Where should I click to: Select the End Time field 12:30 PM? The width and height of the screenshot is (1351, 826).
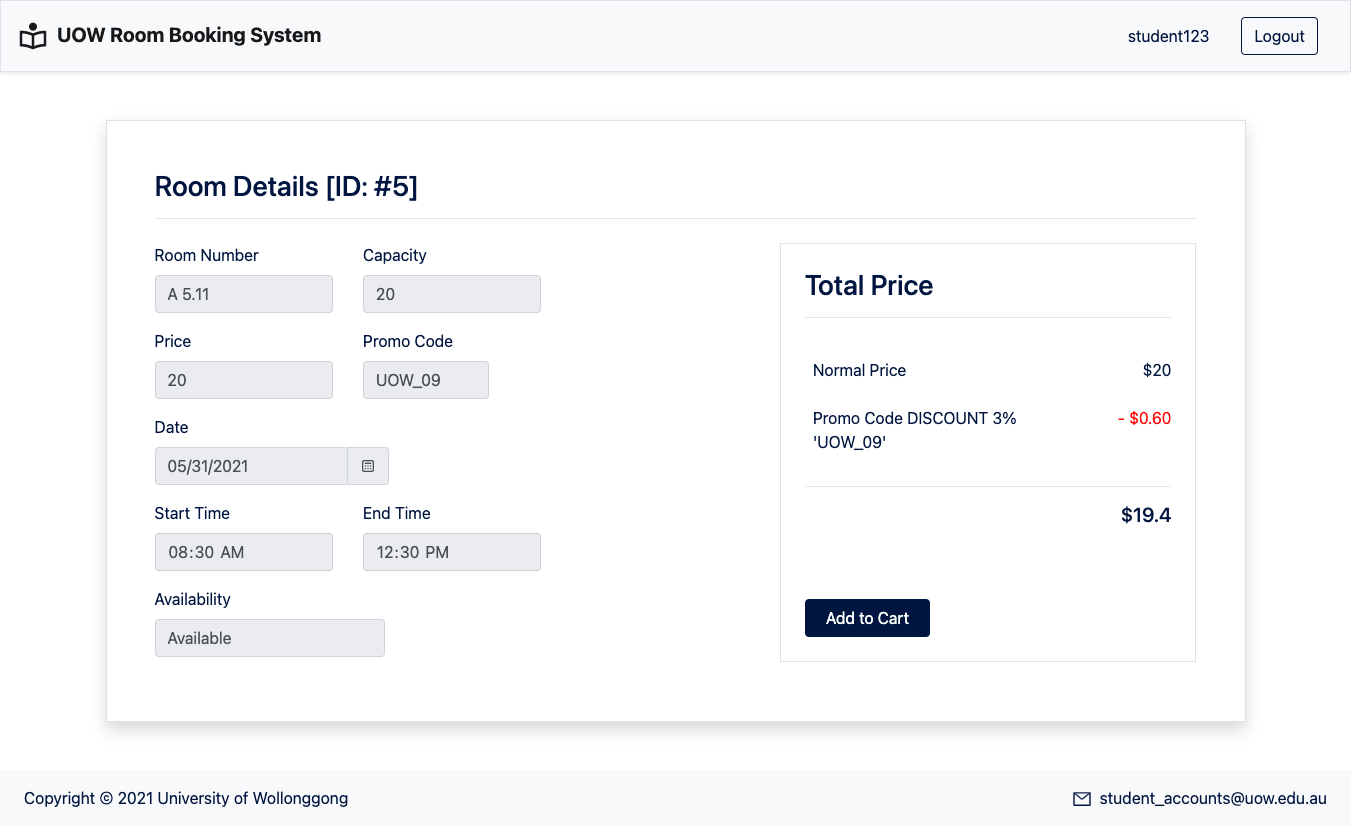click(x=452, y=552)
